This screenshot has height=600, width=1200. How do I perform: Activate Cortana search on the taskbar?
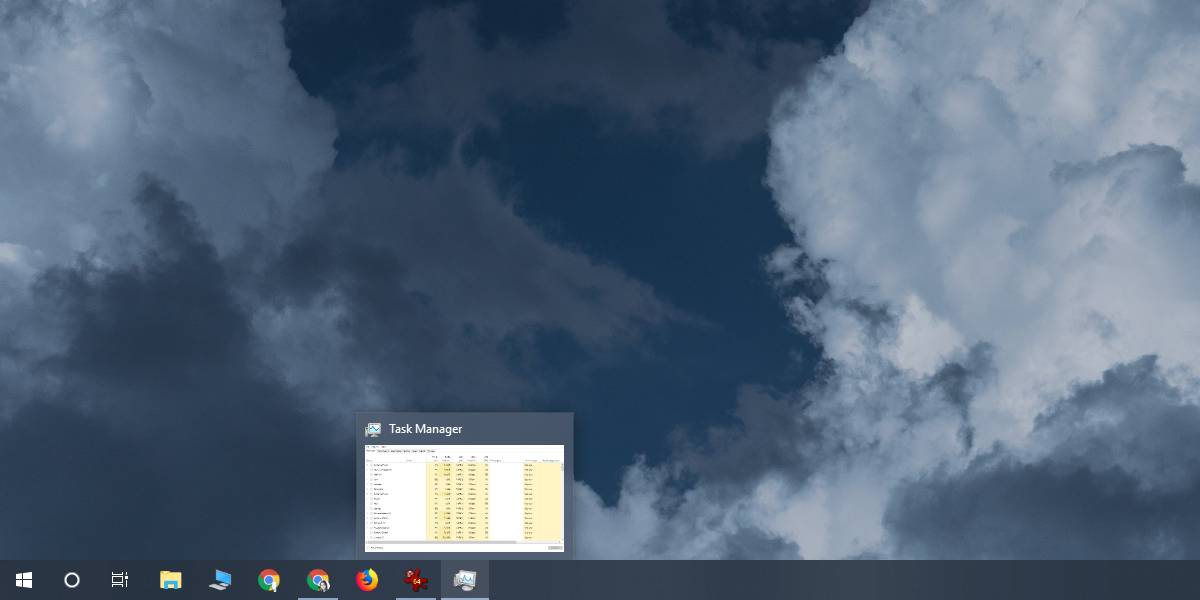[70, 580]
